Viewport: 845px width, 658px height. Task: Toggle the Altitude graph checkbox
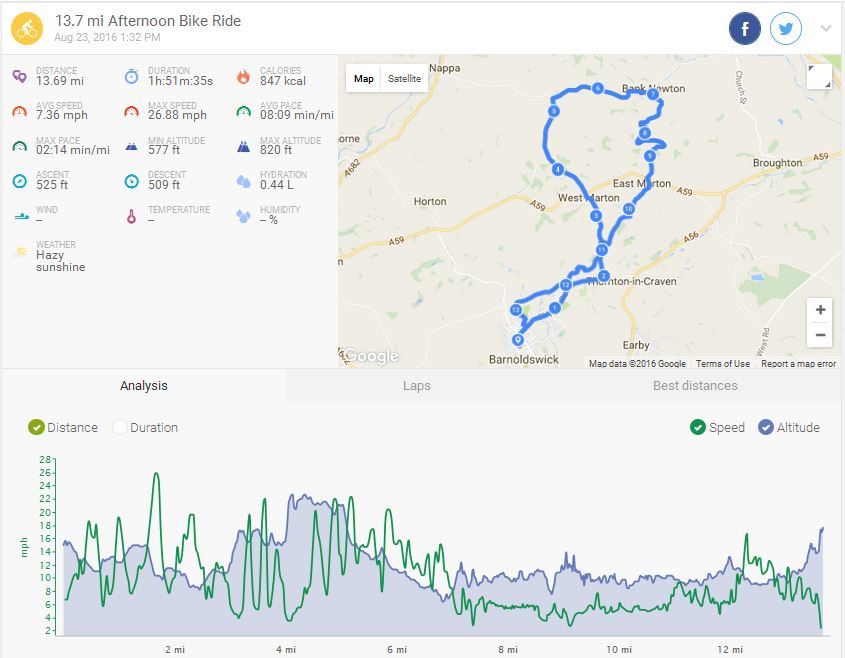point(766,427)
